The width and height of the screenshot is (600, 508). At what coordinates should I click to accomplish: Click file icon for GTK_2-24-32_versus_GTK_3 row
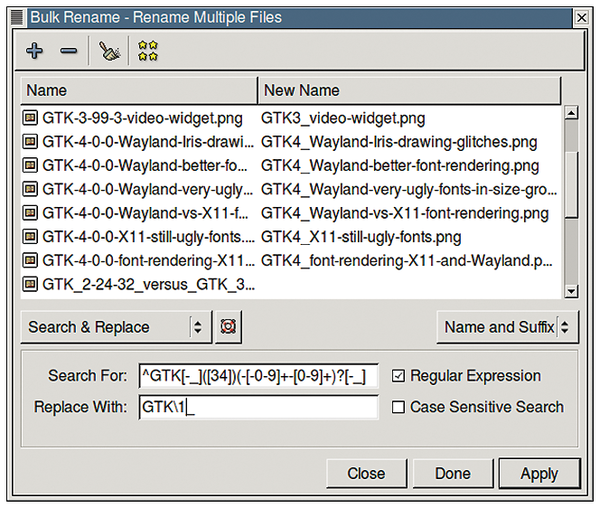click(30, 284)
